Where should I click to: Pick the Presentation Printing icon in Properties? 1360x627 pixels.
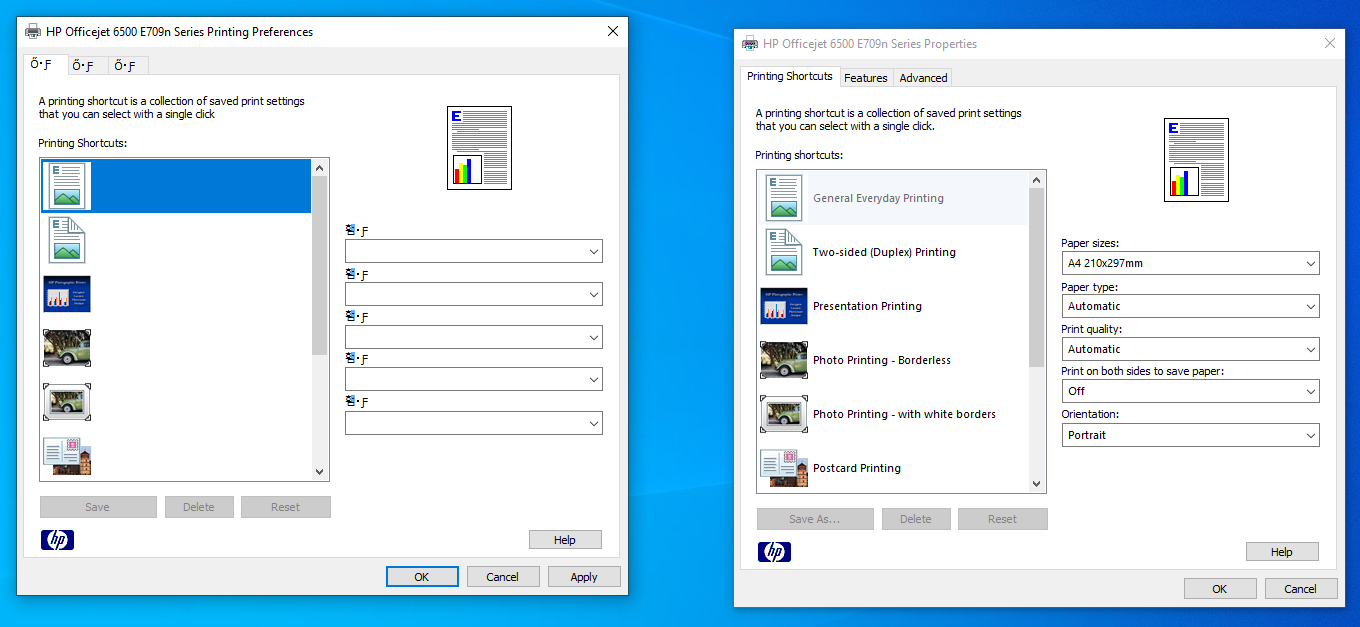(783, 306)
